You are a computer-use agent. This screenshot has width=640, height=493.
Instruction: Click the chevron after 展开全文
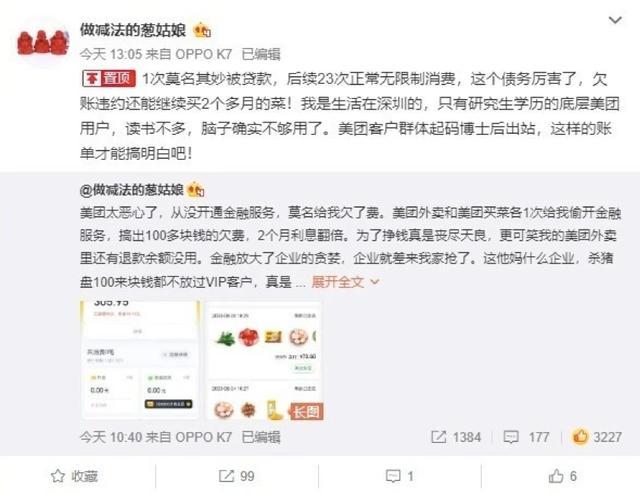point(375,282)
